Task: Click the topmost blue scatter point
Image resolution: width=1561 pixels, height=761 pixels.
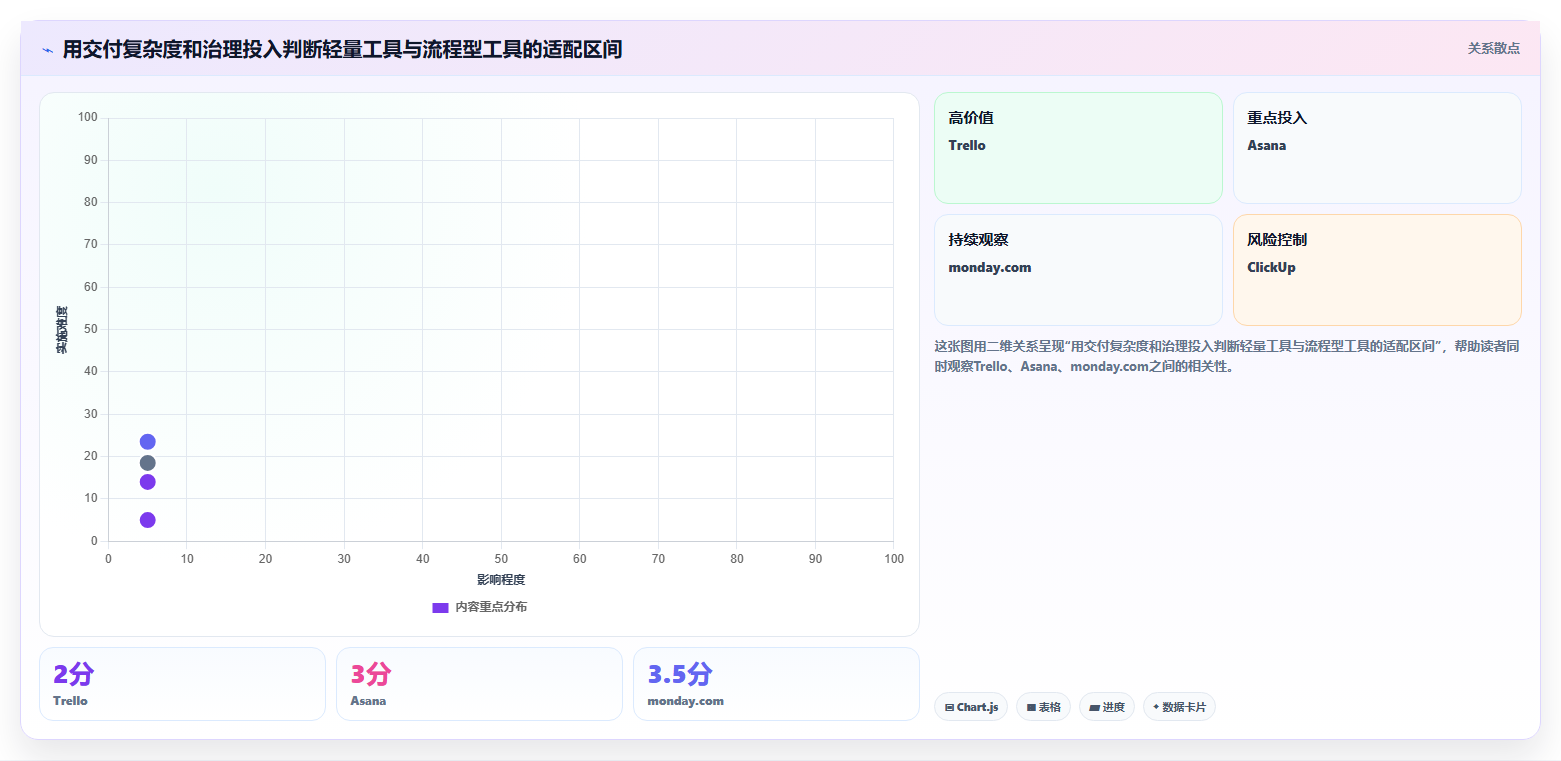Action: coord(148,442)
